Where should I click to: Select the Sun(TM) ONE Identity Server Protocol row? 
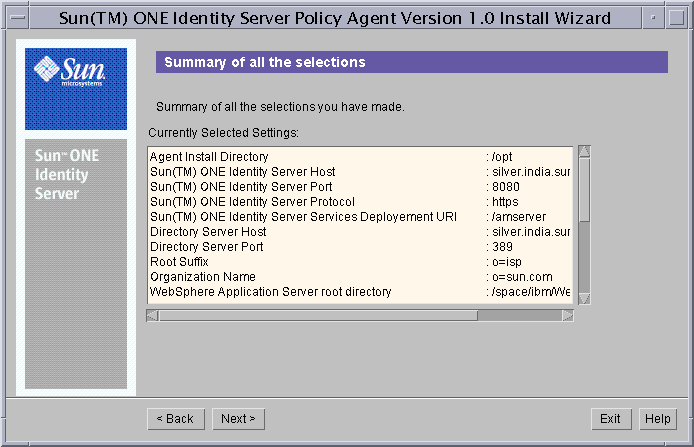click(x=360, y=202)
